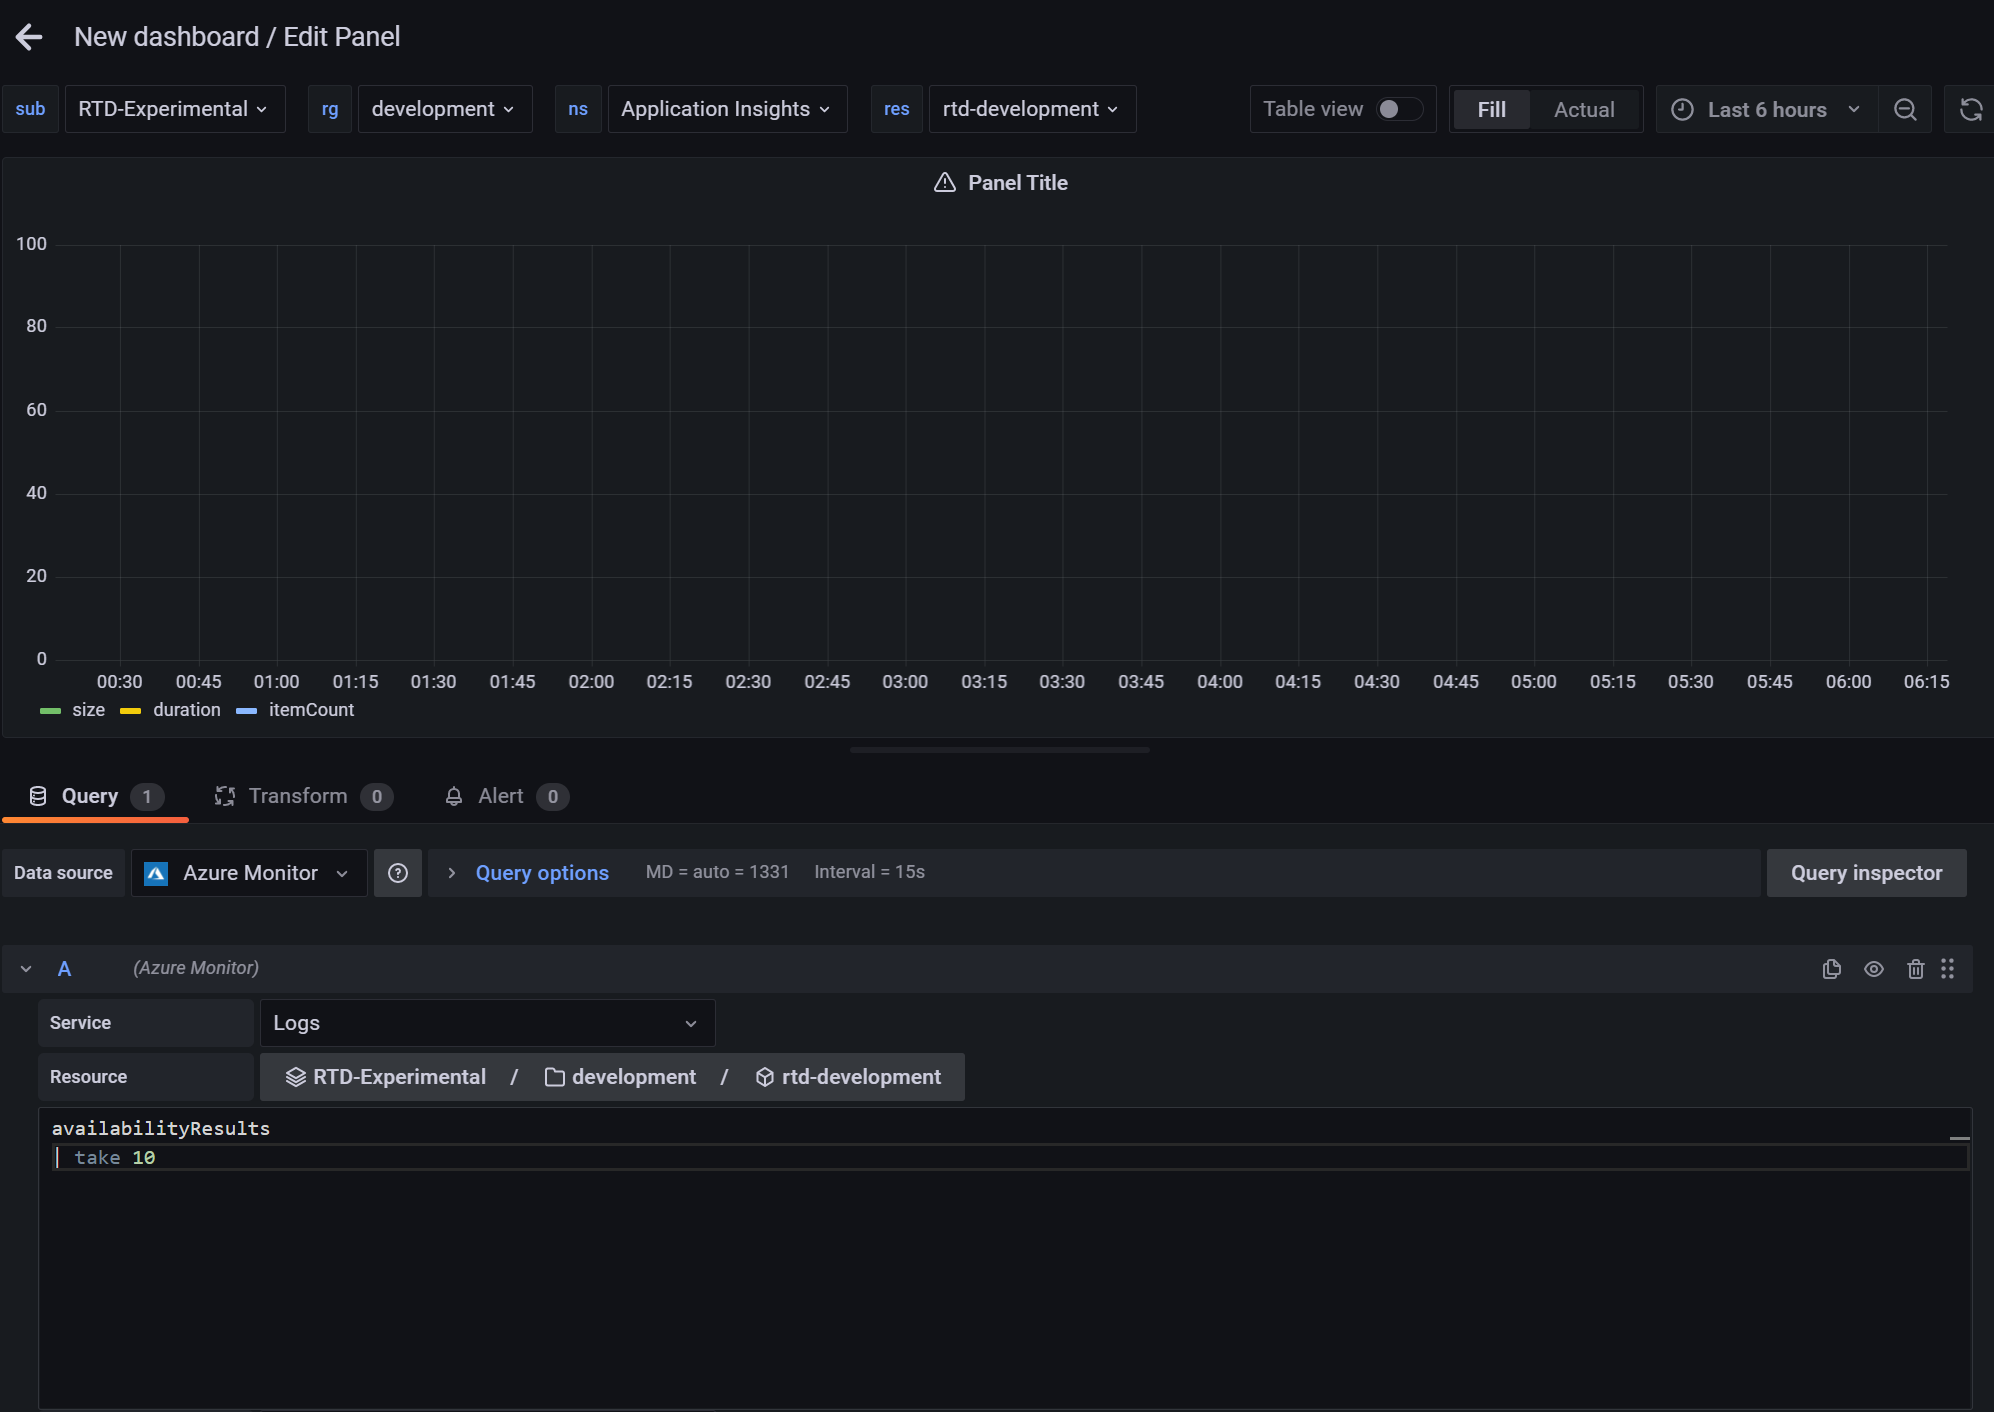Open the Alert tab
Image resolution: width=1994 pixels, height=1412 pixels.
point(500,796)
